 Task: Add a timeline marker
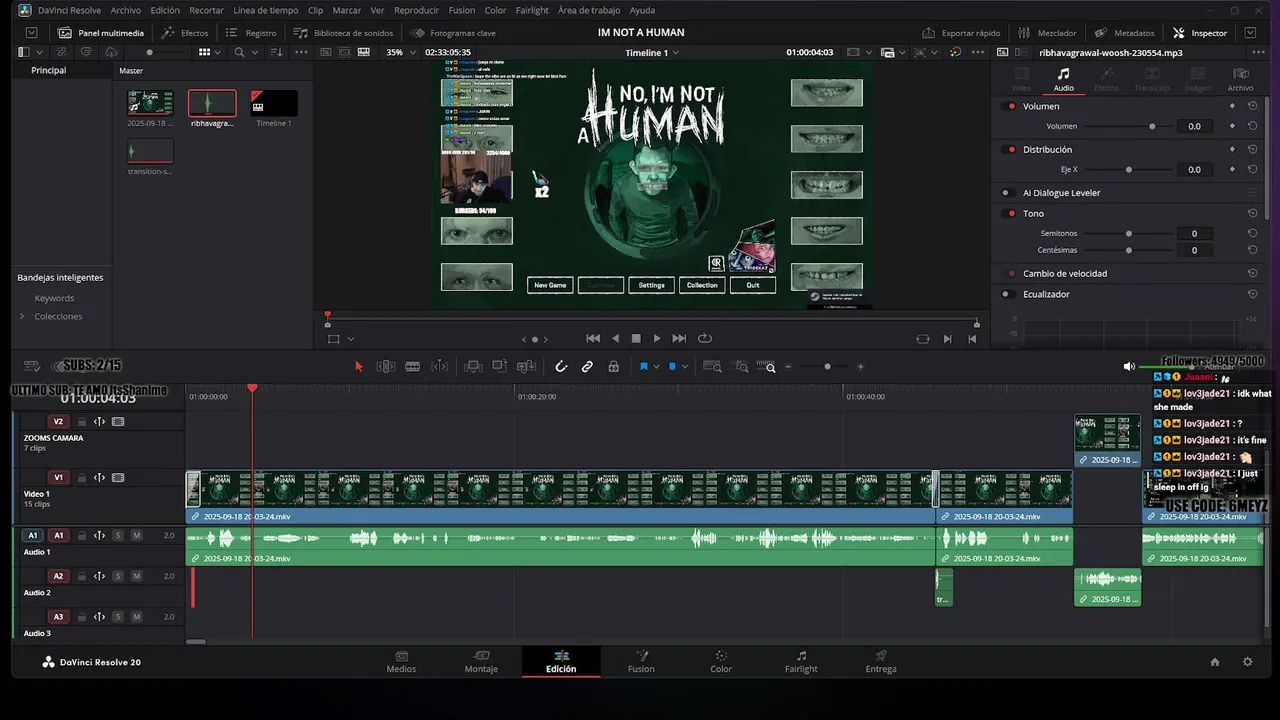(672, 367)
